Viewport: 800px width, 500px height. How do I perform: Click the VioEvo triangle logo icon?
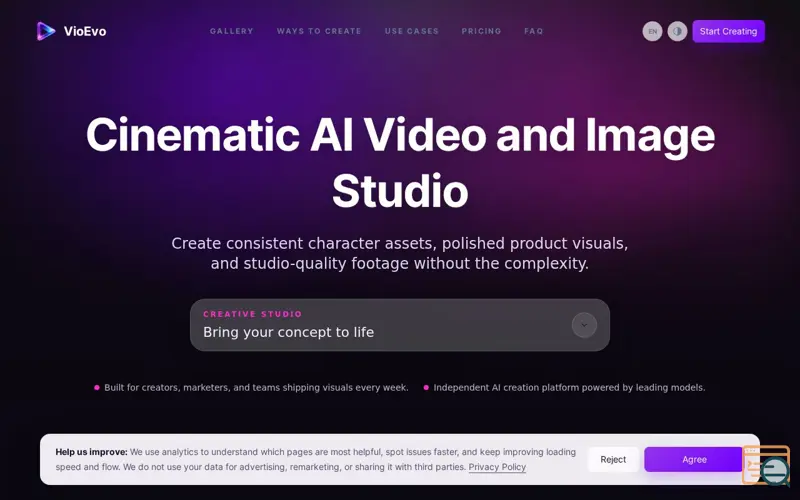coord(46,31)
